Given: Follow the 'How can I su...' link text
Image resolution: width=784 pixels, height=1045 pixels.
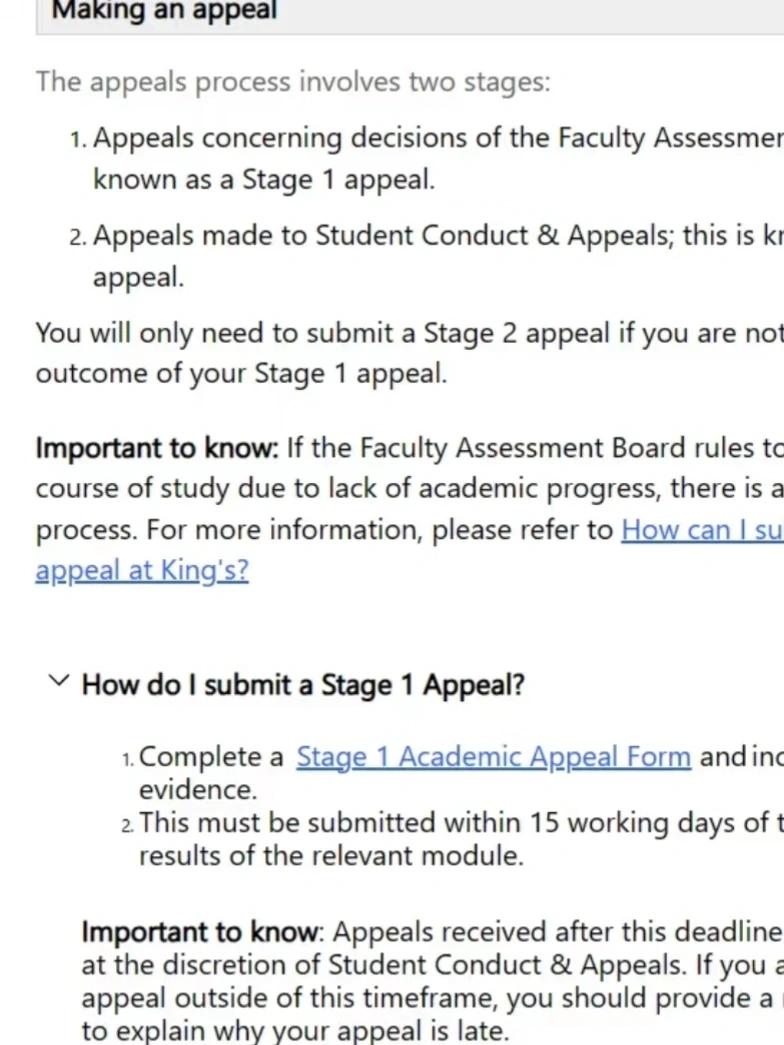Looking at the screenshot, I should click(x=703, y=530).
